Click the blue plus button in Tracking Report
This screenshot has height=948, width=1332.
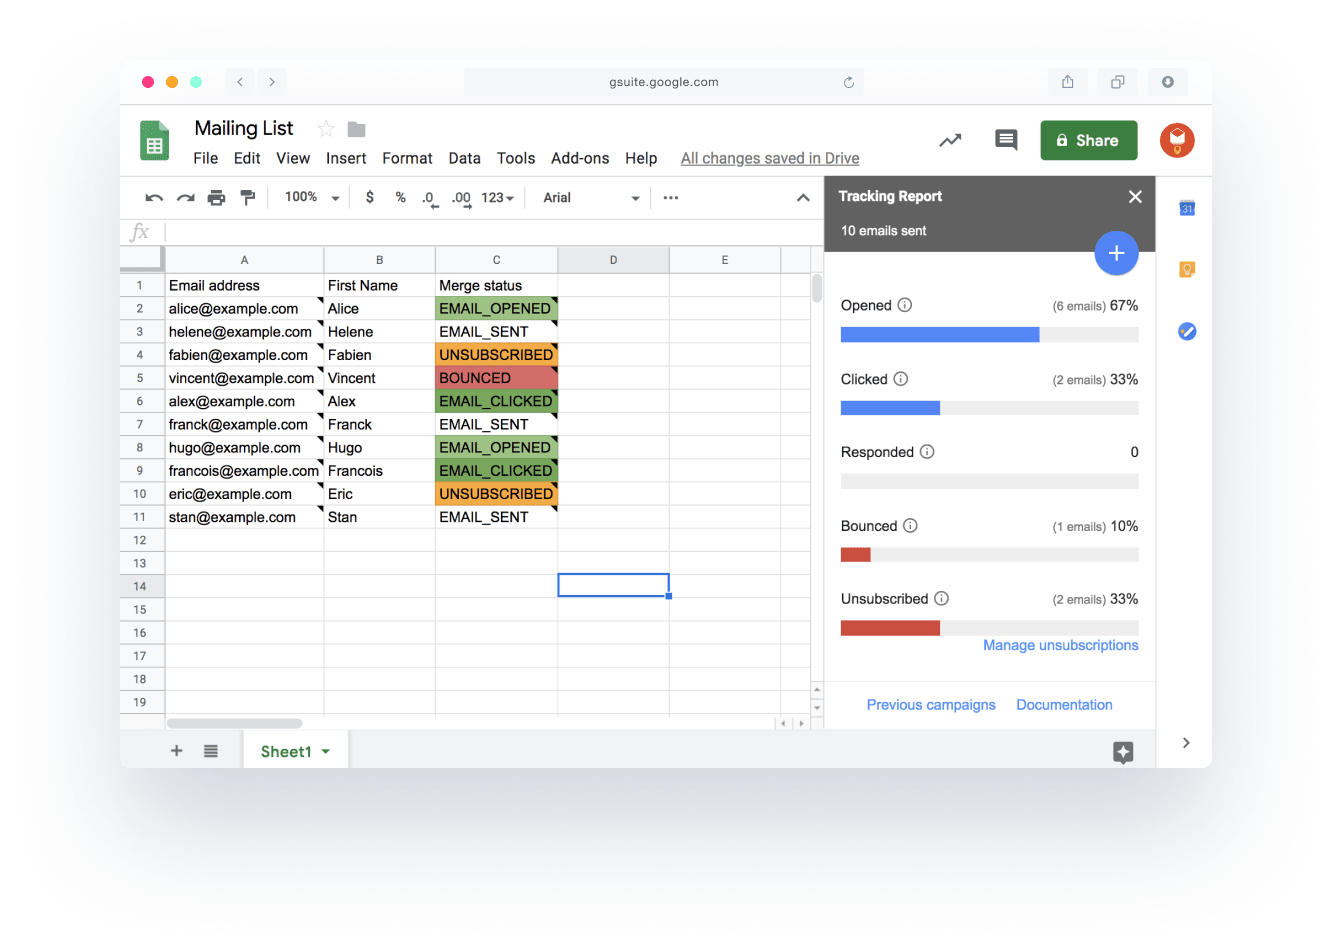point(1116,254)
